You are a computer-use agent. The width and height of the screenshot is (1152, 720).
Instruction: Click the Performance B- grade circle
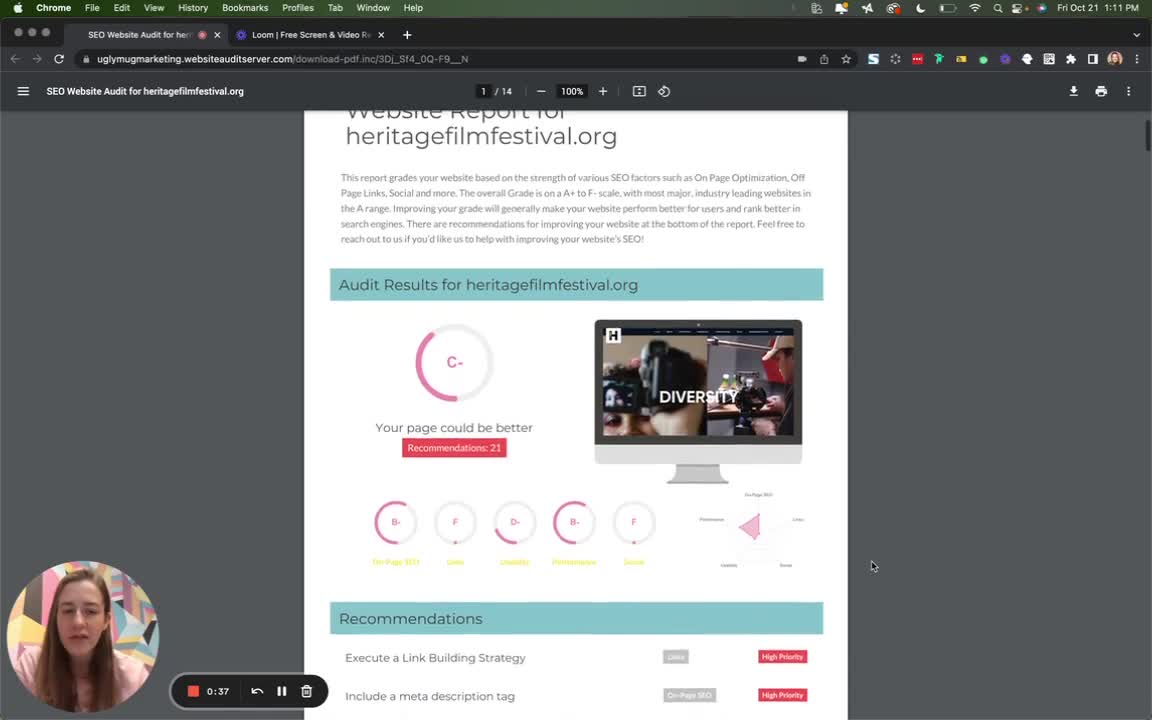click(574, 522)
